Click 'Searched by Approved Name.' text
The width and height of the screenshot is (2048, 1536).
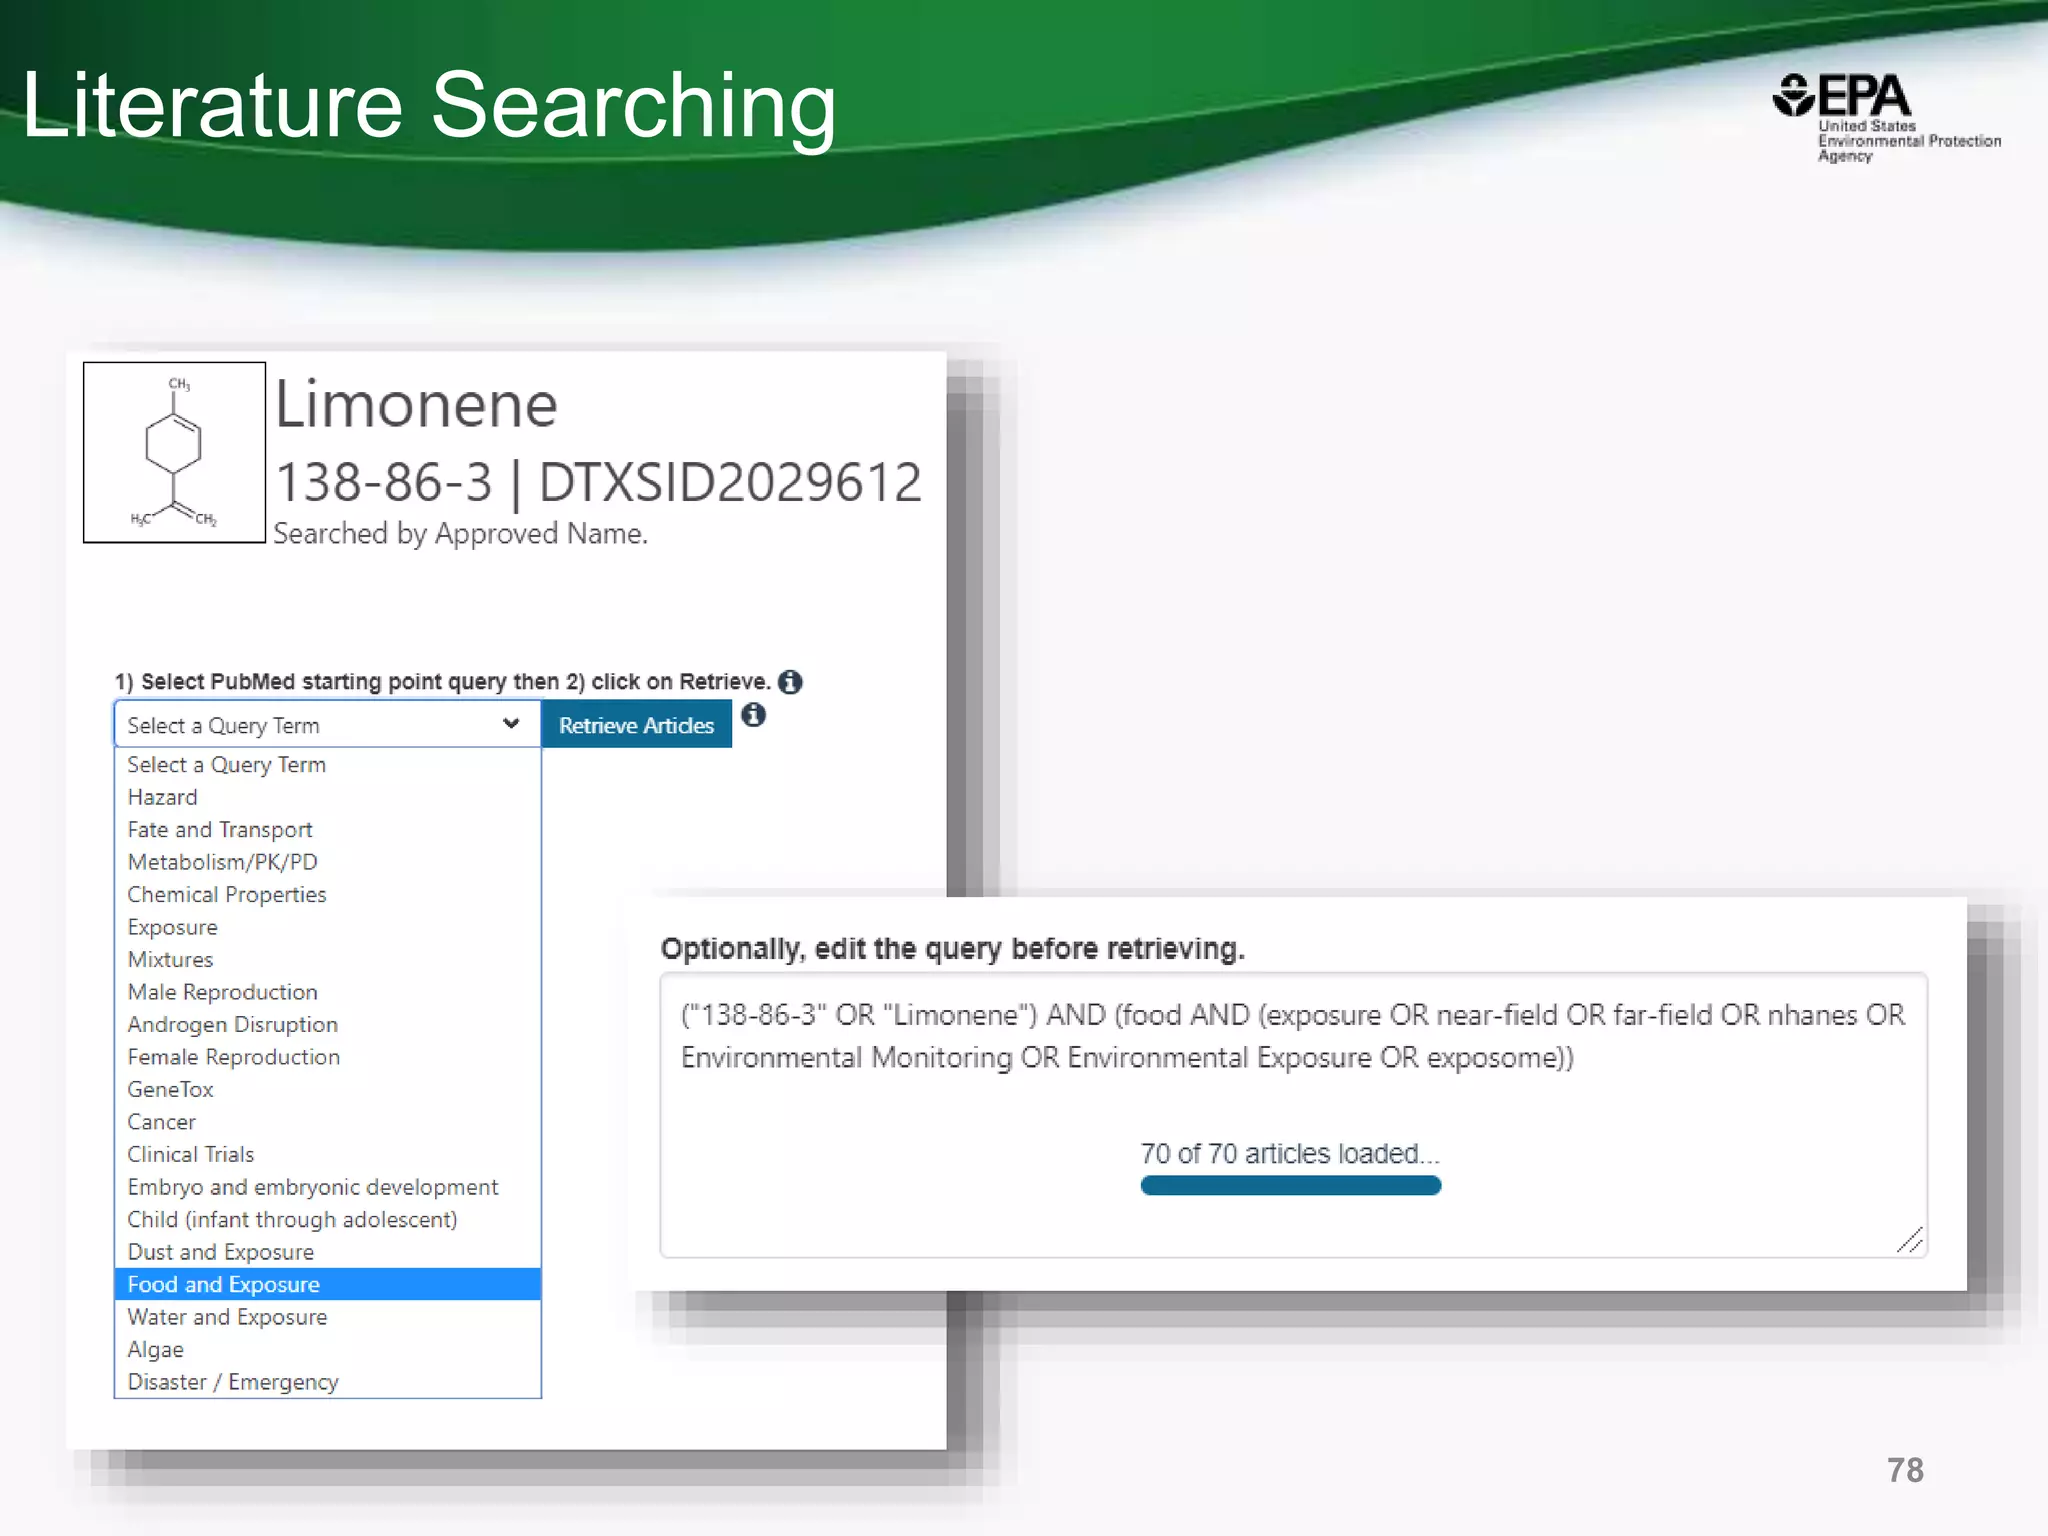pyautogui.click(x=461, y=534)
